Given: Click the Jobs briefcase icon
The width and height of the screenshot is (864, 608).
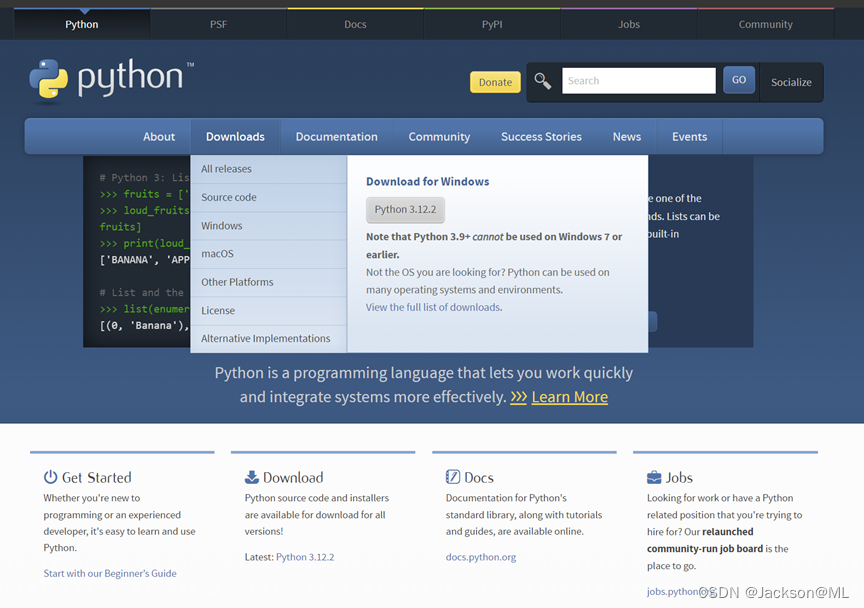Looking at the screenshot, I should (x=654, y=477).
